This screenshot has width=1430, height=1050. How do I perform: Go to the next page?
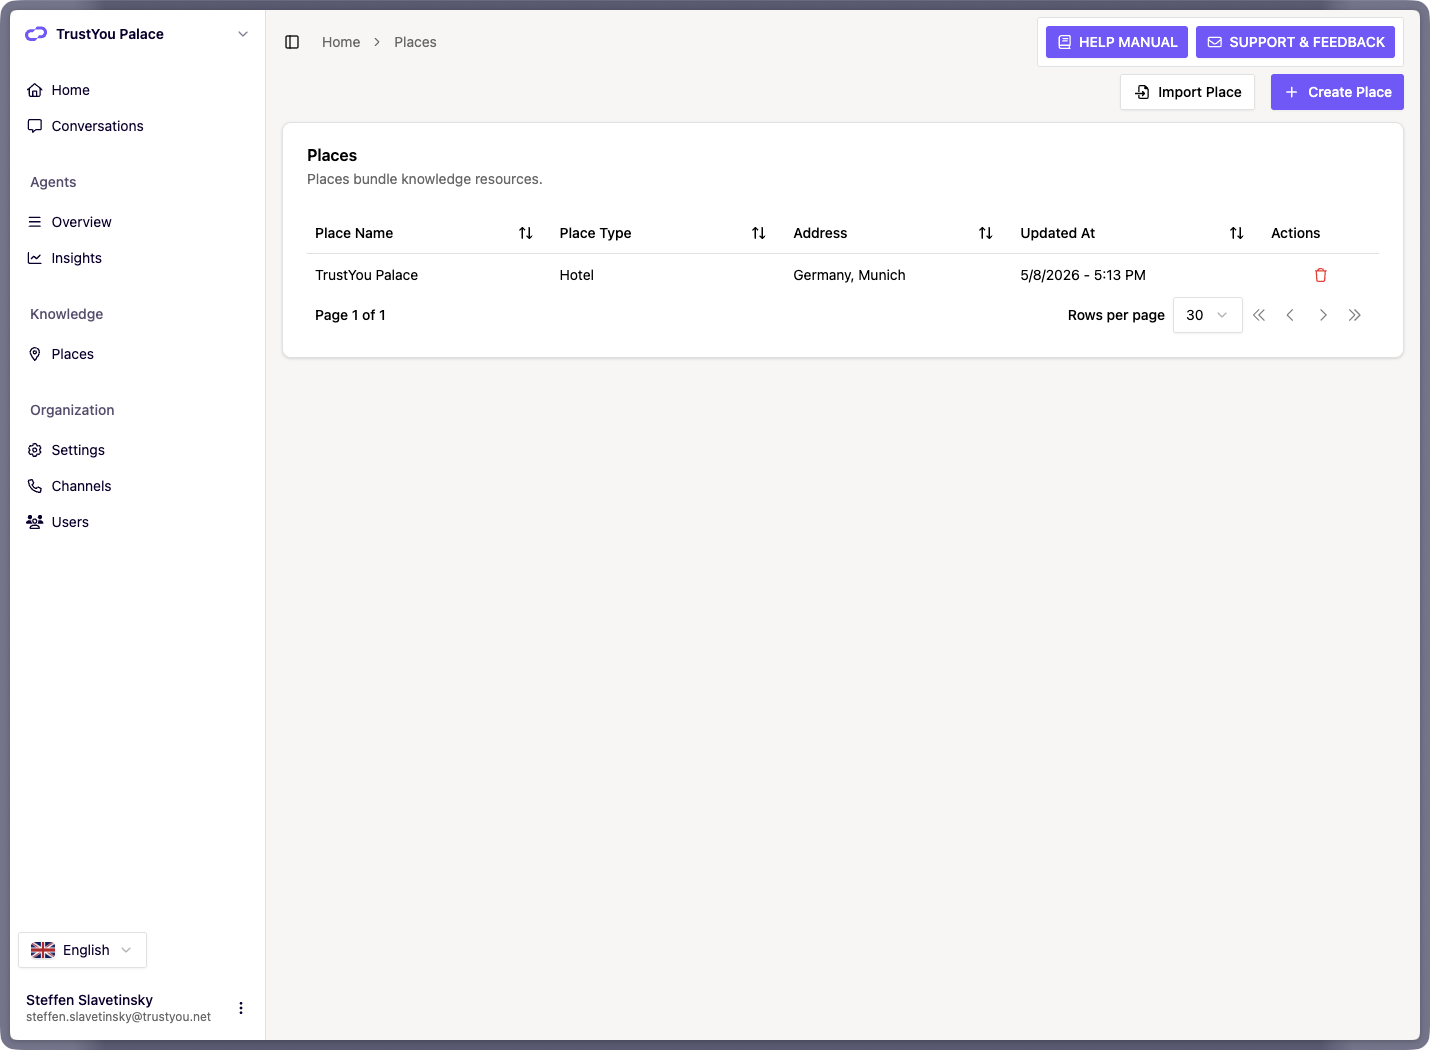click(1323, 315)
